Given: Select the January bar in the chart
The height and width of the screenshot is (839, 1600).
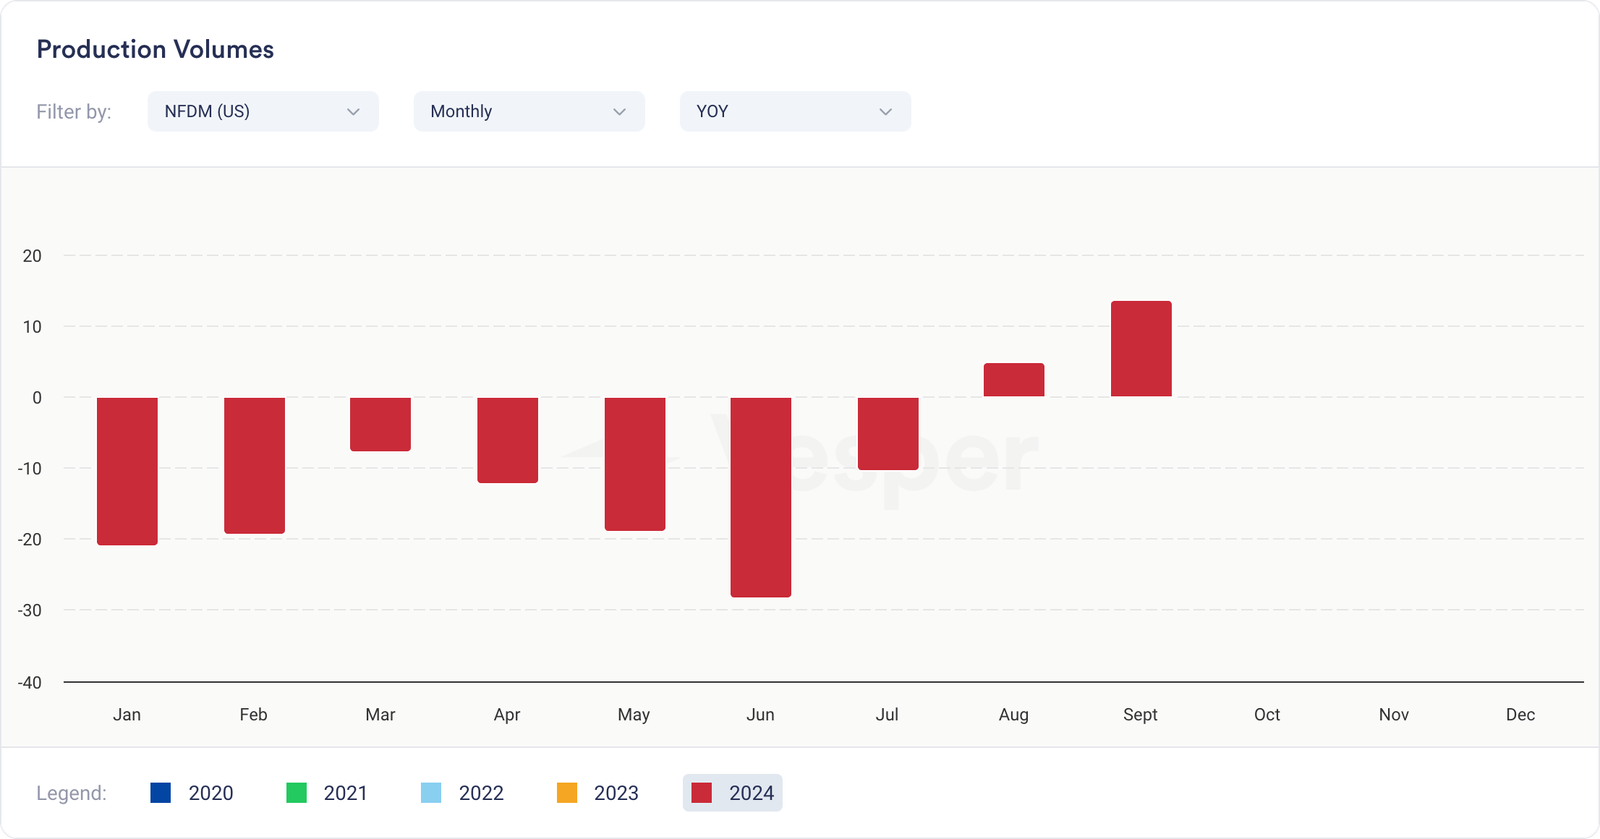Looking at the screenshot, I should coord(127,471).
